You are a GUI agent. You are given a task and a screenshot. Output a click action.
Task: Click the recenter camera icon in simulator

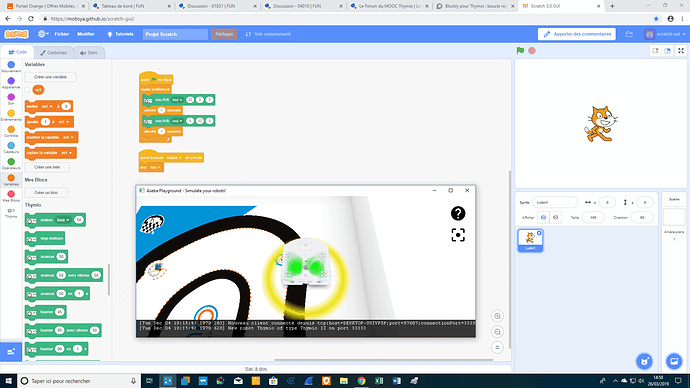coord(458,235)
